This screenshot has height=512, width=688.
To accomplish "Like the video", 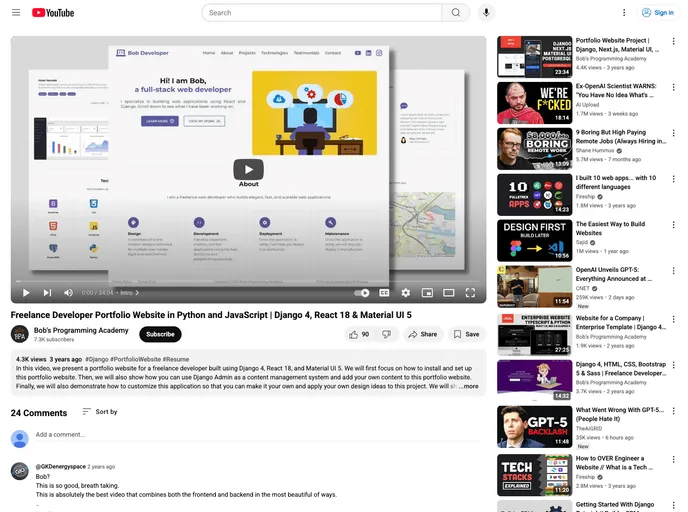I will [x=360, y=334].
